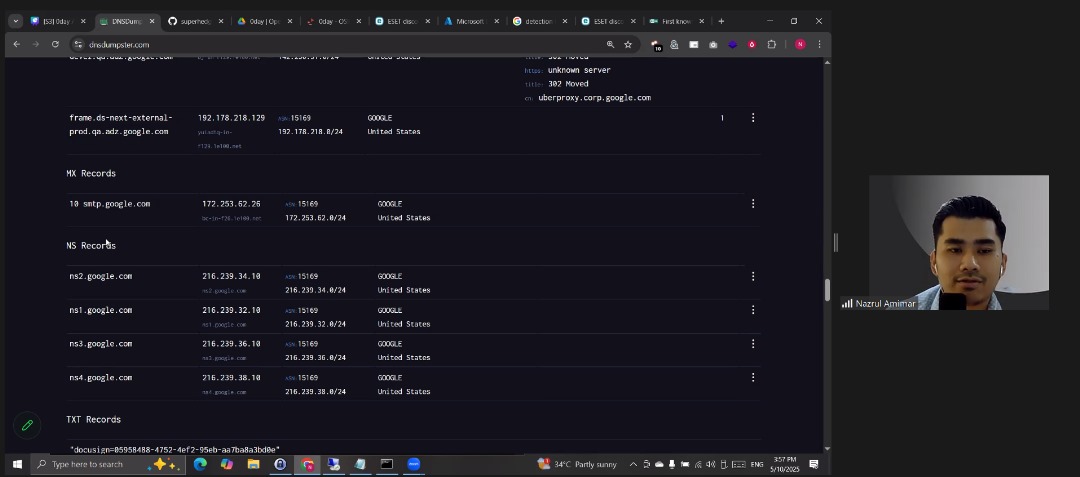Image resolution: width=1080 pixels, height=477 pixels.
Task: Open the browser Extensions puzzle icon
Action: point(771,44)
